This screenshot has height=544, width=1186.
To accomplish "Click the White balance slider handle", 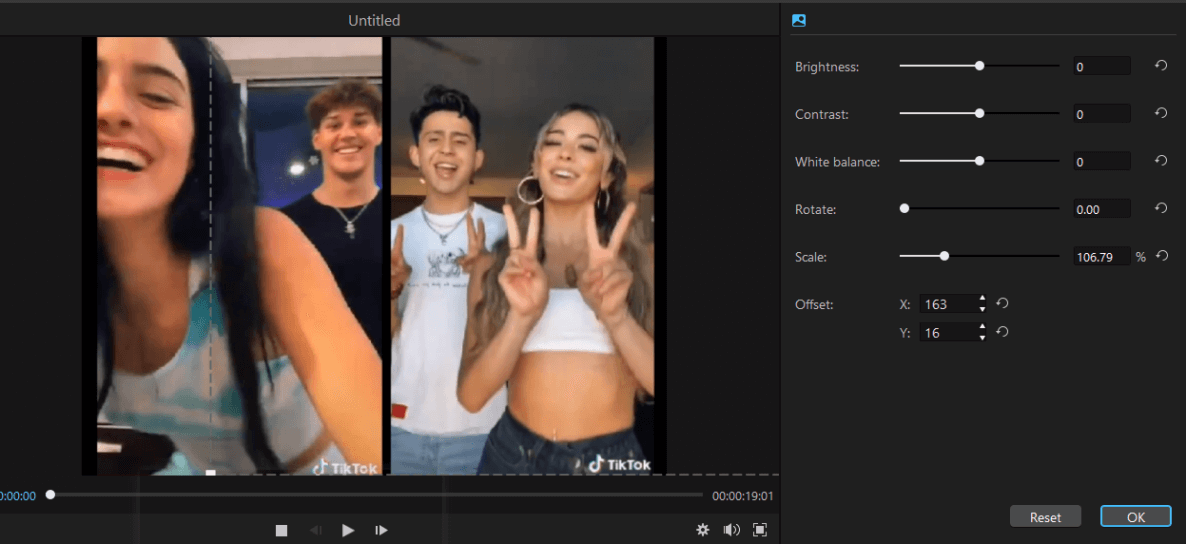I will tap(980, 161).
